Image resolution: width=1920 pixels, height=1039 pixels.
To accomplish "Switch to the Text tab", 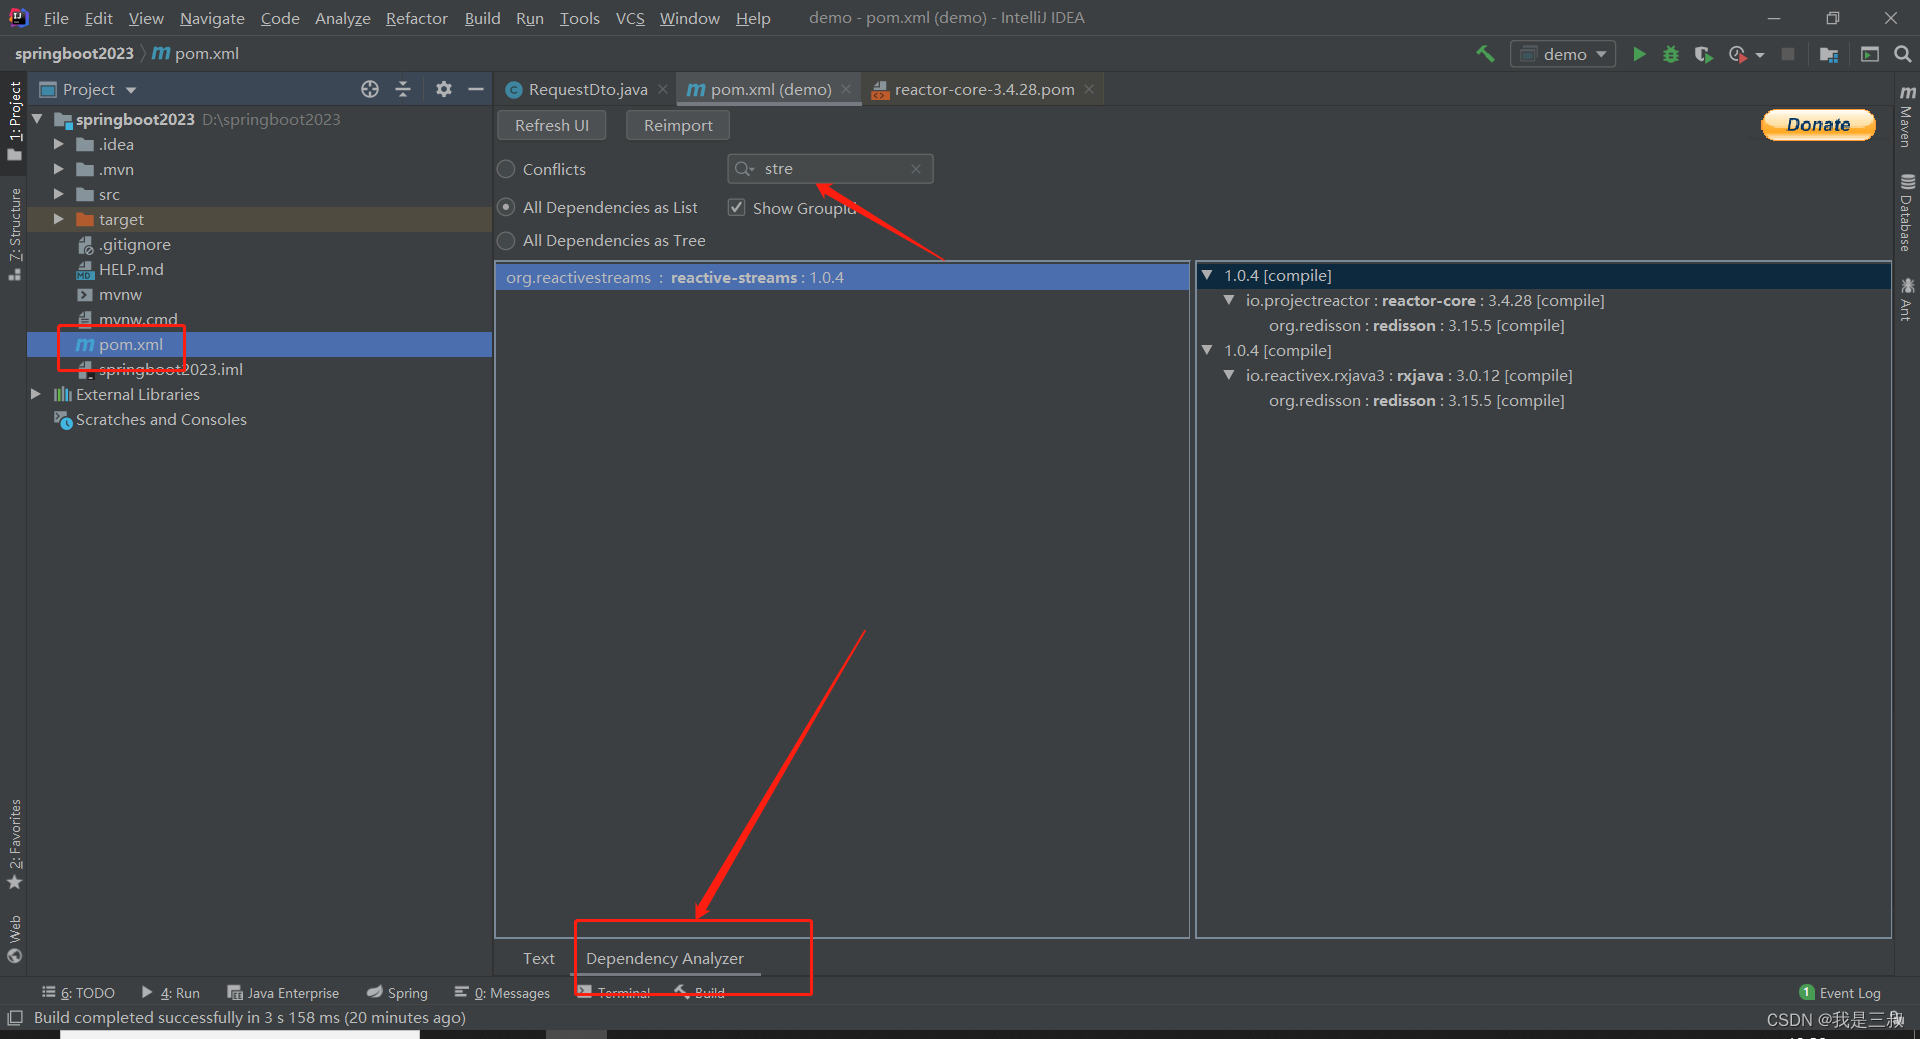I will [538, 958].
